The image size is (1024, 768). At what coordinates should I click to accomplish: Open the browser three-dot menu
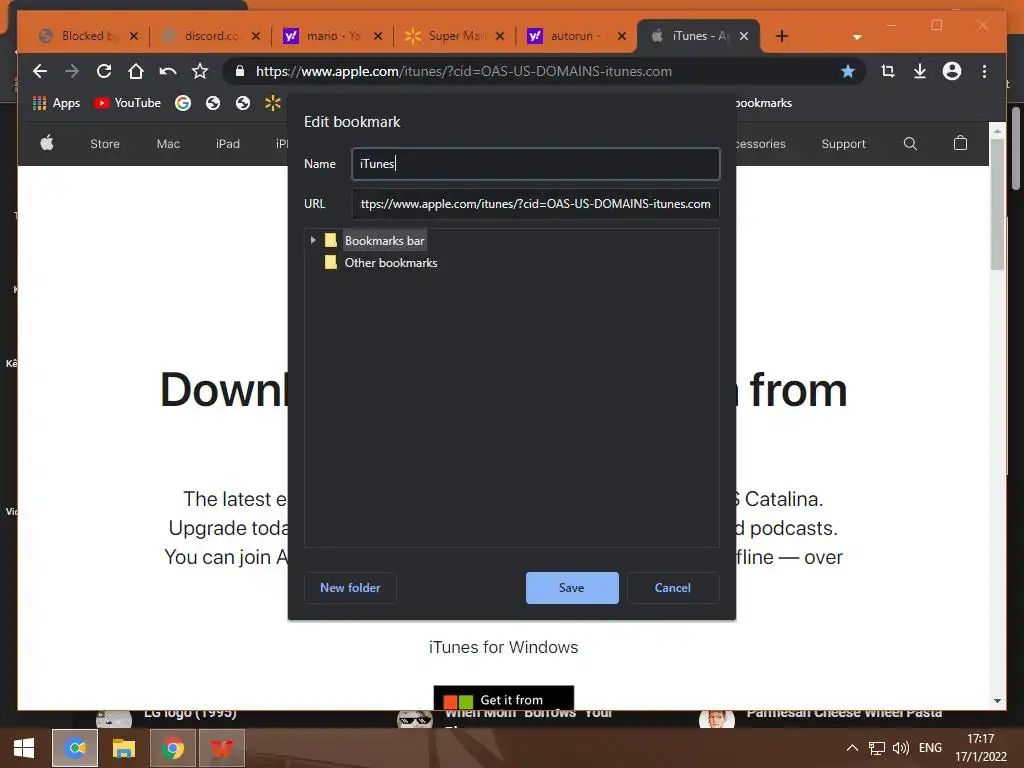pos(984,71)
